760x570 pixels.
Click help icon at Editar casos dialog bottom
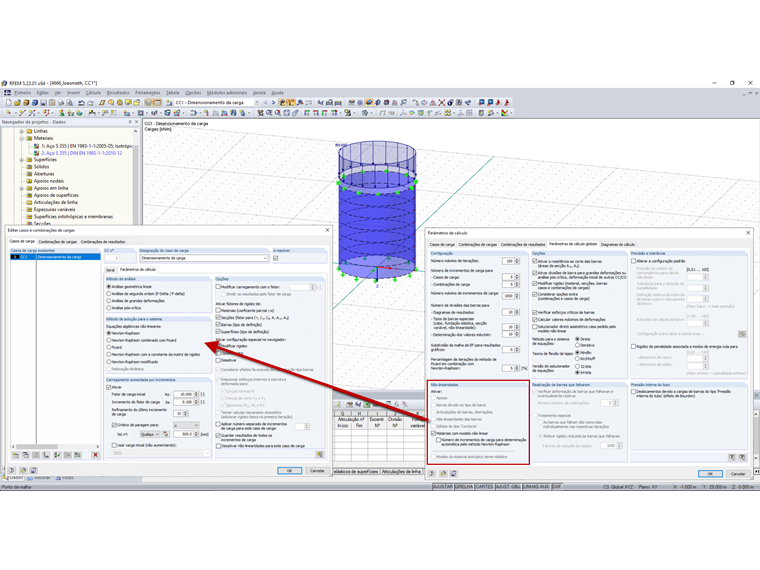click(x=12, y=471)
